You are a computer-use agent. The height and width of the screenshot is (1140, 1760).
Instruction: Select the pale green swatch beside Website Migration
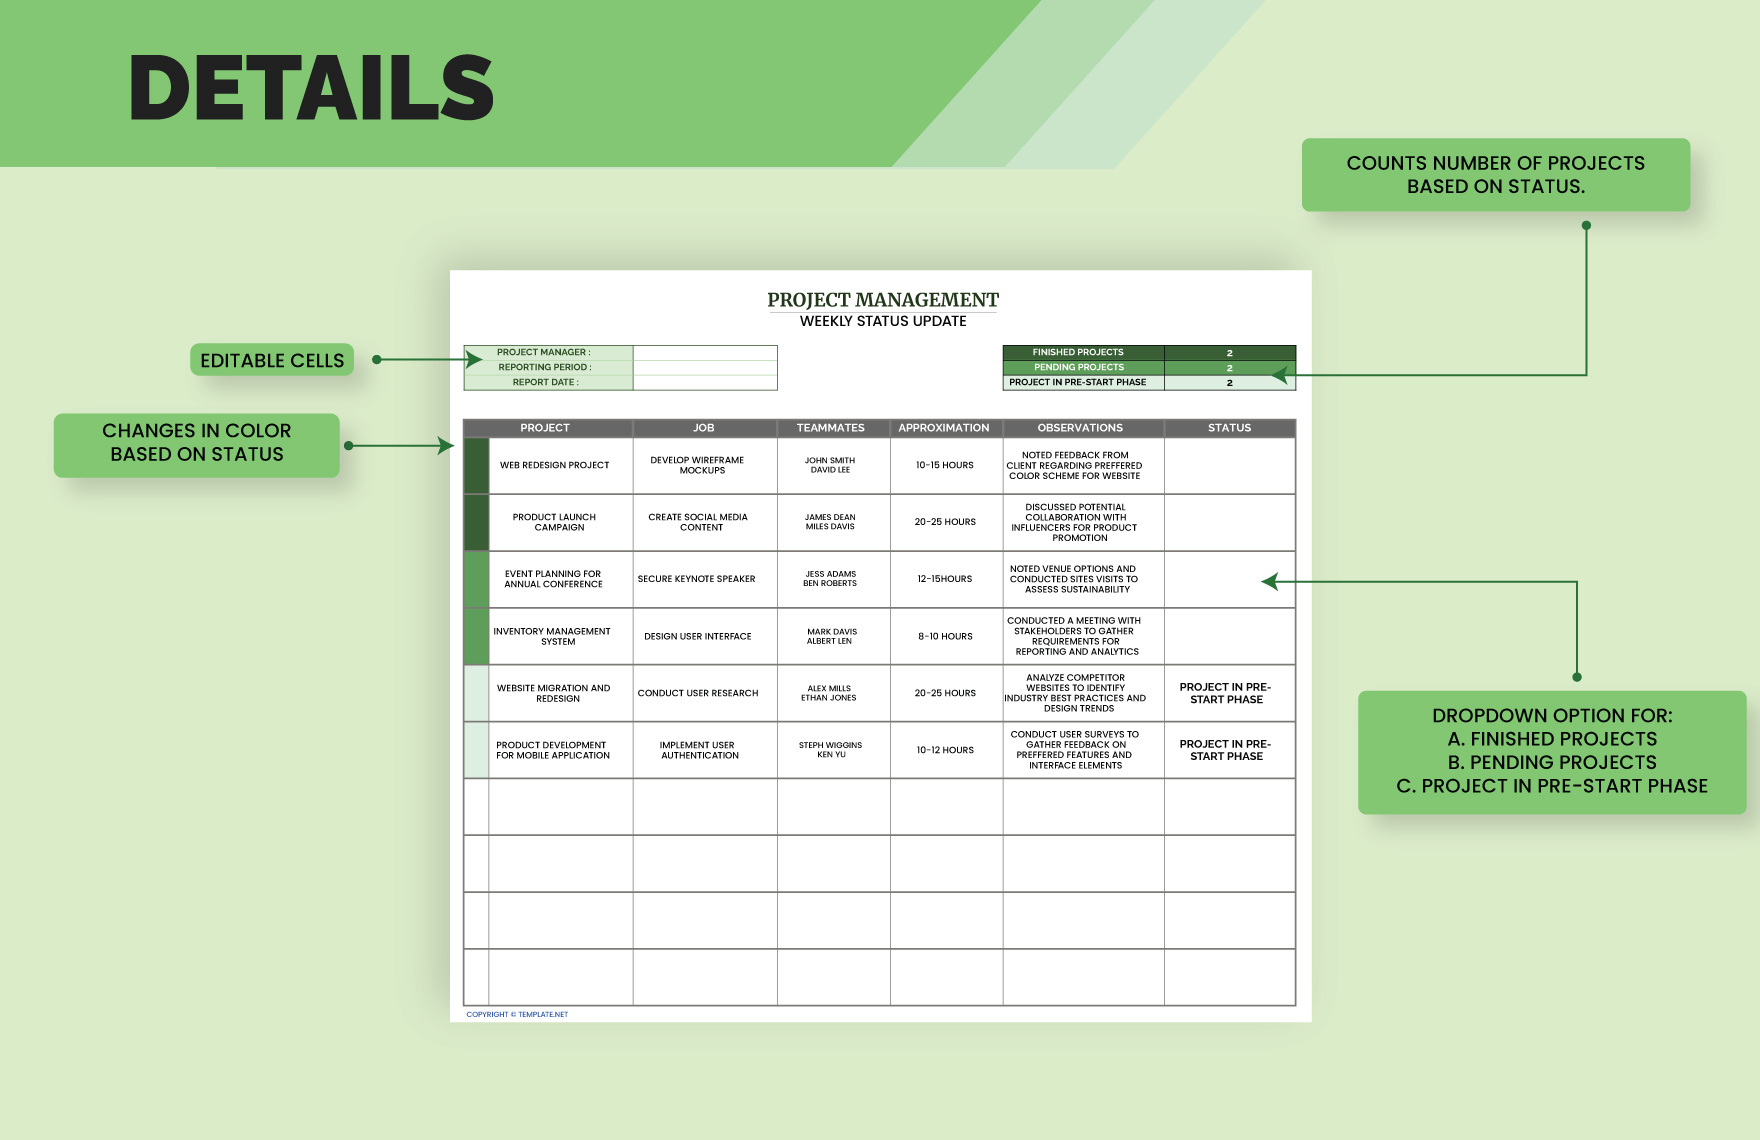[x=477, y=694]
